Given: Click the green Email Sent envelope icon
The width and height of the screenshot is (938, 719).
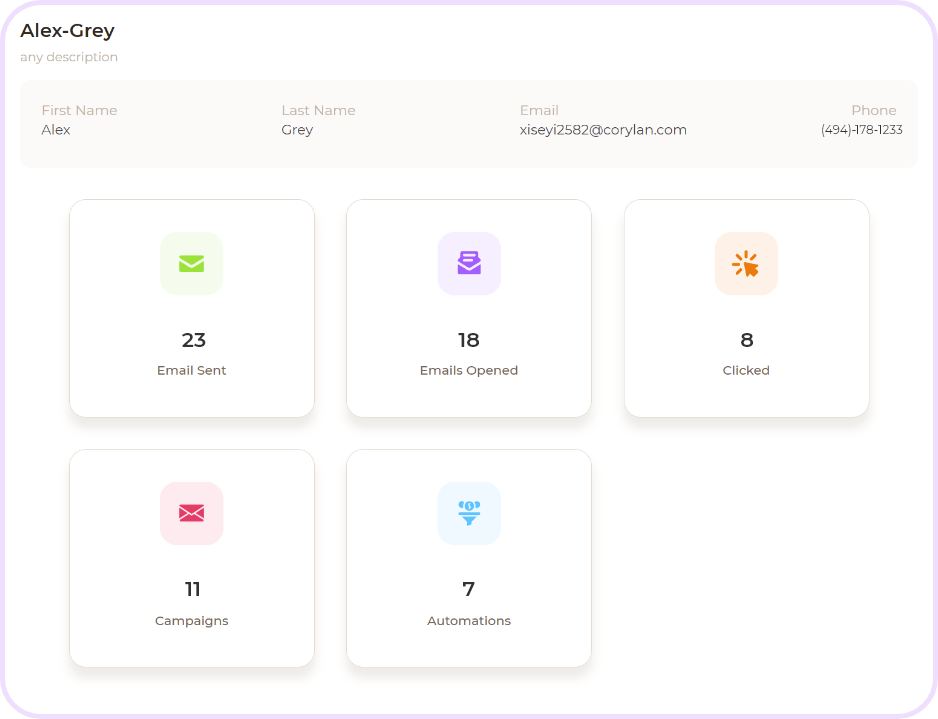Looking at the screenshot, I should click(191, 263).
